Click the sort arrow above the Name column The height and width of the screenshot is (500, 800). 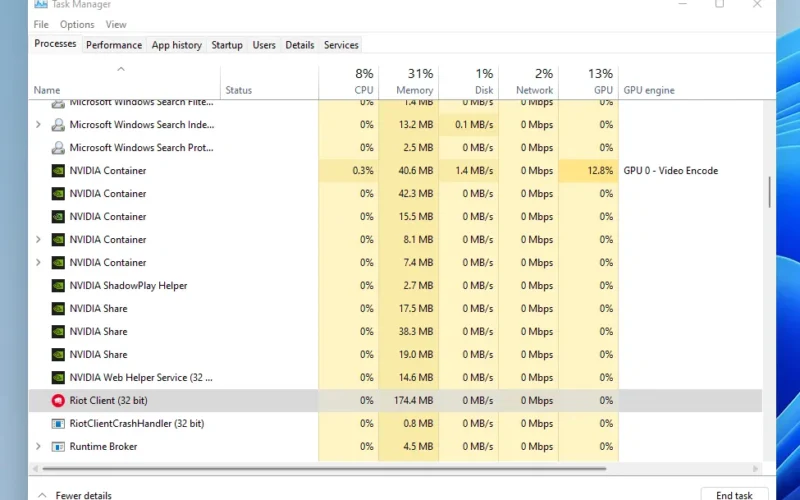pos(121,69)
